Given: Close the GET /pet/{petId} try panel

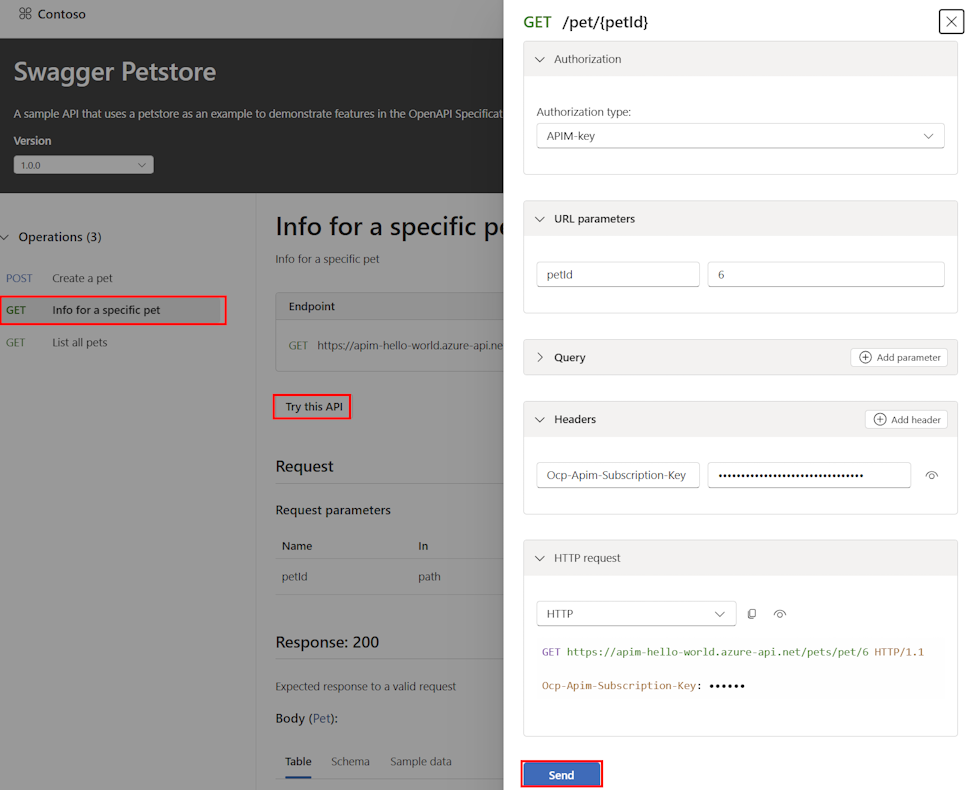Looking at the screenshot, I should (950, 21).
